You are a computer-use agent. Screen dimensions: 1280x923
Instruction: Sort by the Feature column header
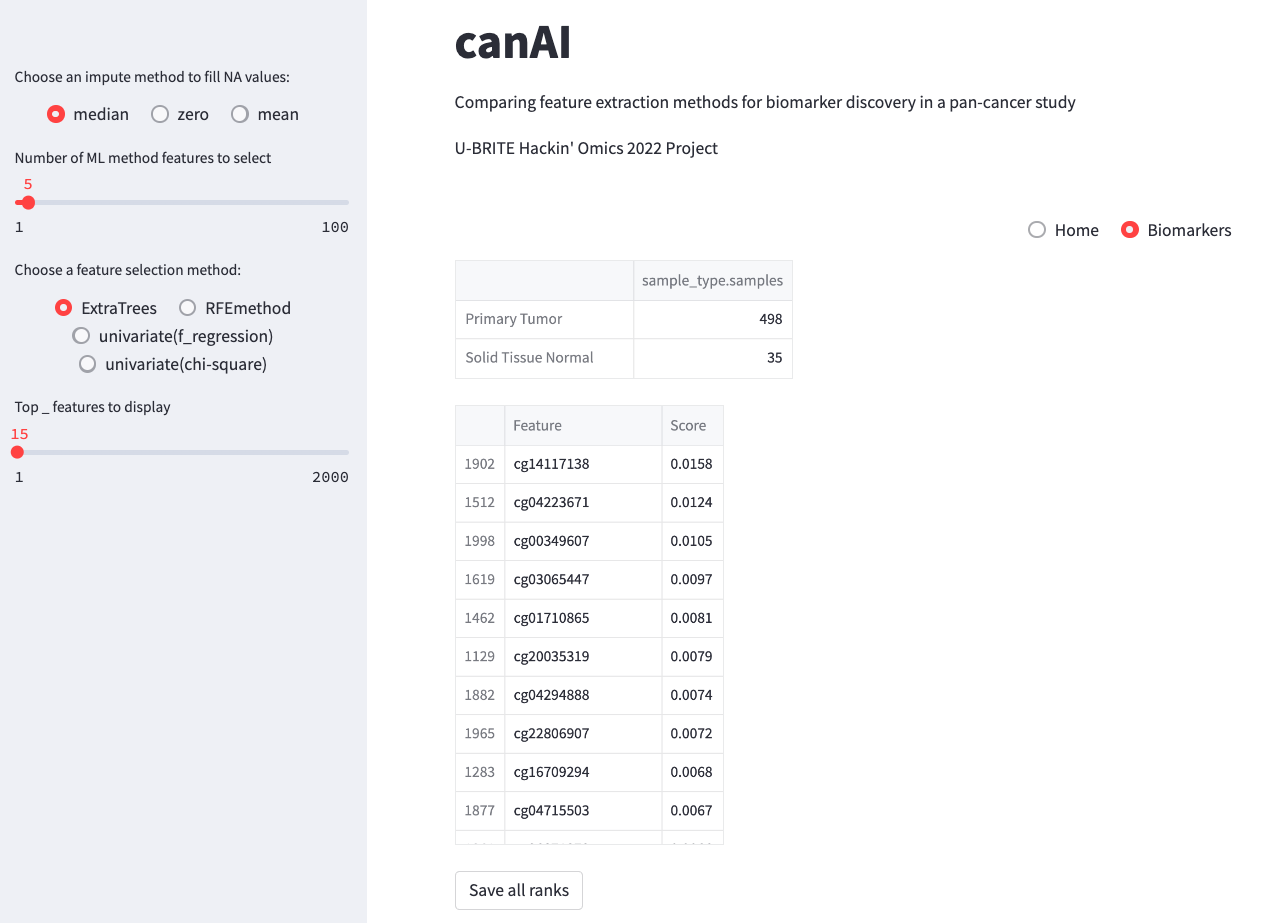(x=582, y=425)
